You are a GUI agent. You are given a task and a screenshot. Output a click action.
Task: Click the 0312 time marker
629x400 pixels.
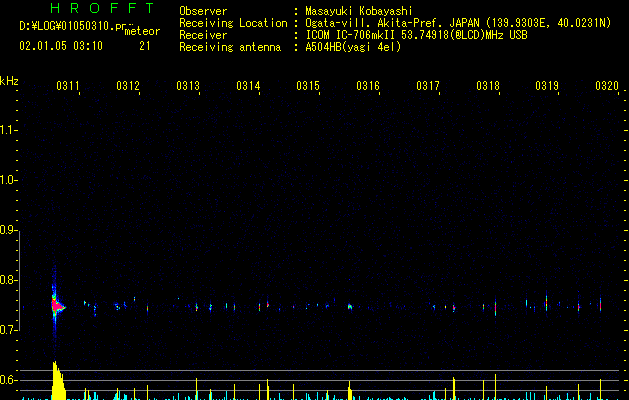(x=128, y=86)
